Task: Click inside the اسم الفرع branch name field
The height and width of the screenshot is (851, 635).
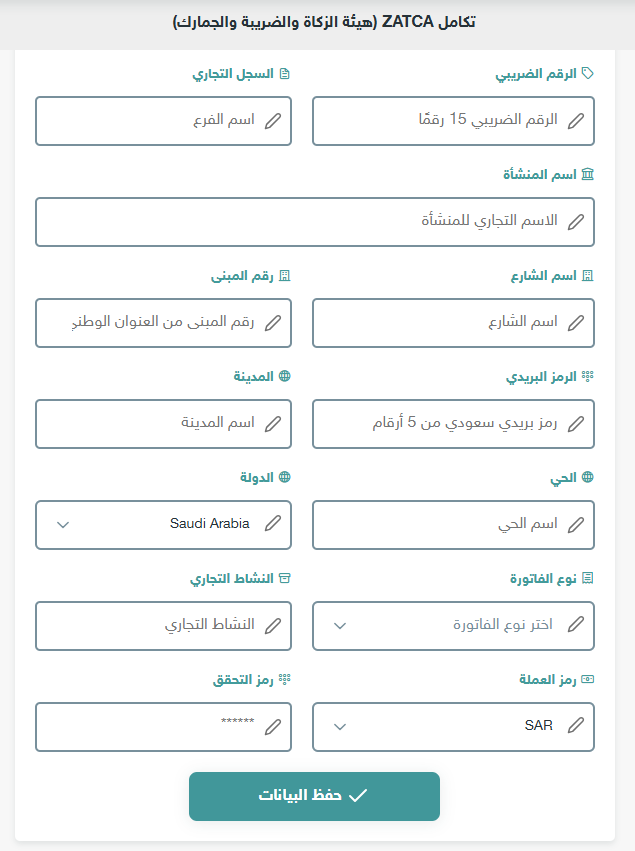Action: pos(164,120)
